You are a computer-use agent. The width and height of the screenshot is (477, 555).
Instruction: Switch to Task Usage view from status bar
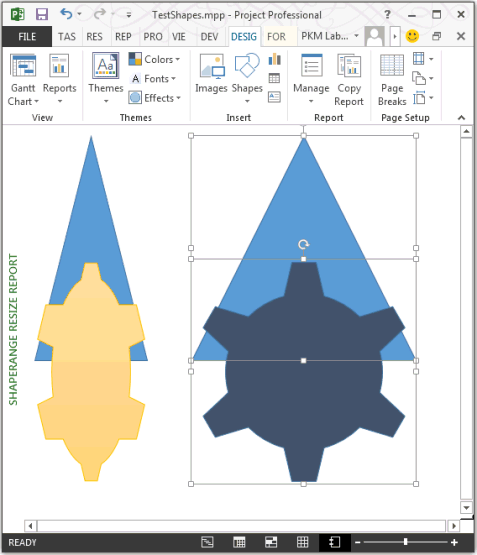tap(239, 542)
